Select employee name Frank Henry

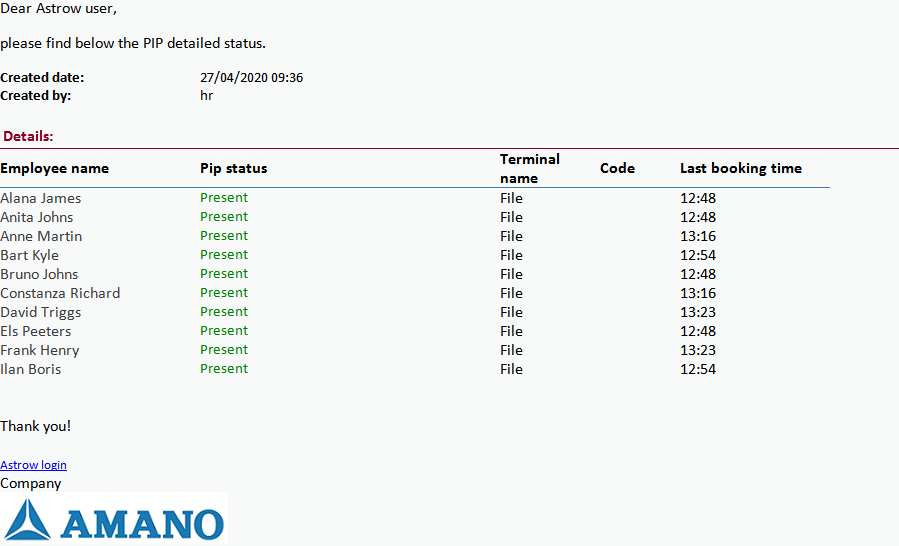coord(40,350)
